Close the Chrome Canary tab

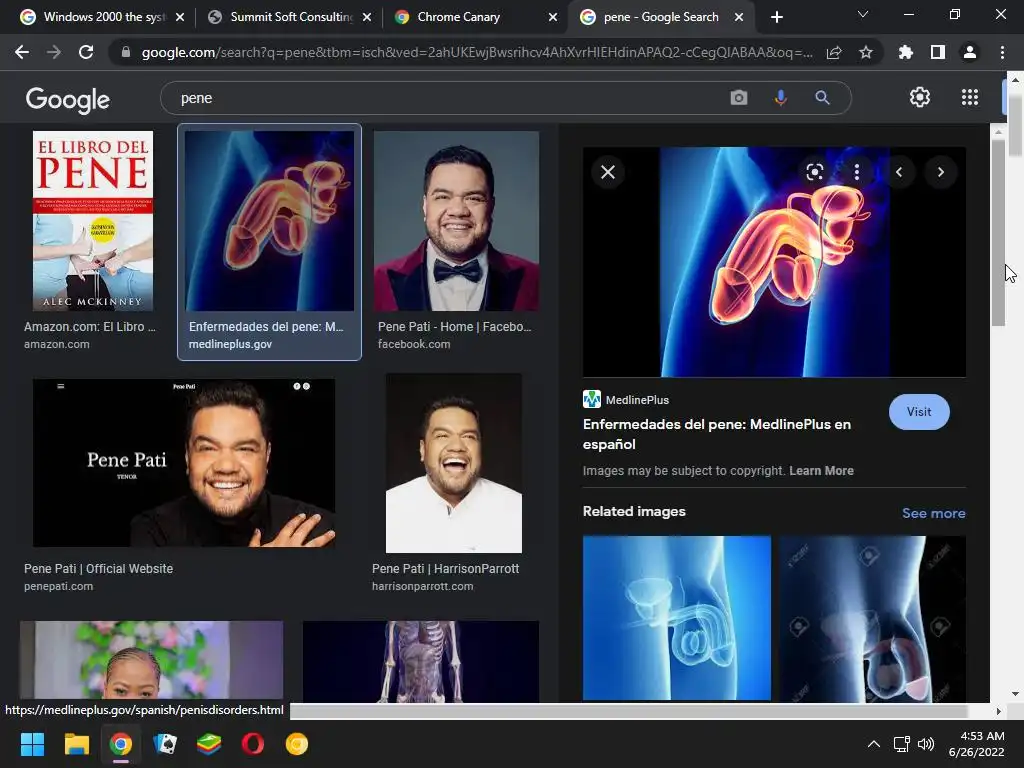point(553,17)
